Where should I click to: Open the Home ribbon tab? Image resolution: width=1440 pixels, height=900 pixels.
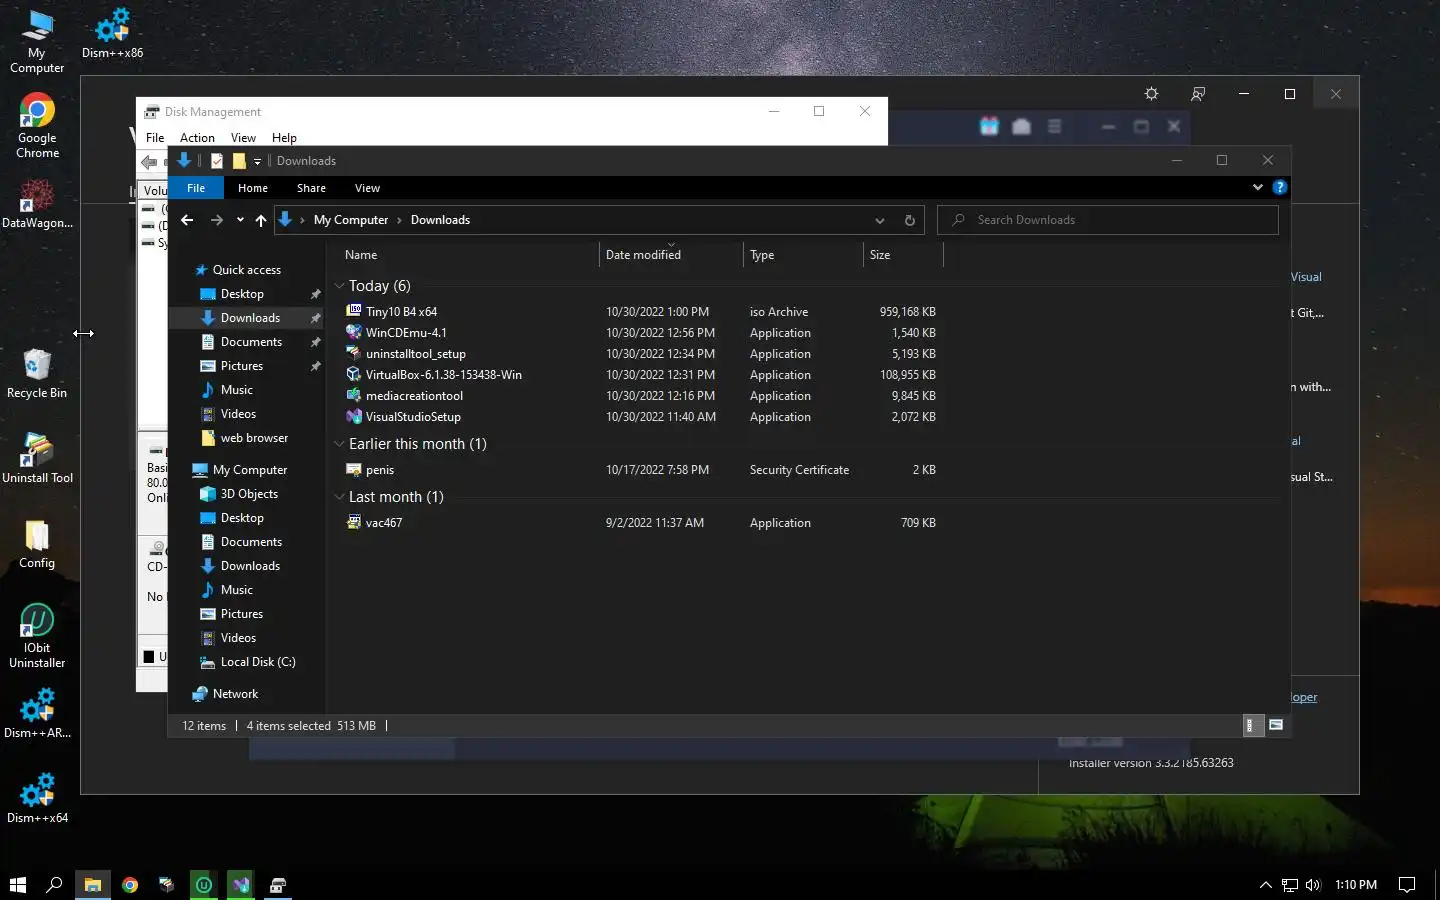point(253,188)
